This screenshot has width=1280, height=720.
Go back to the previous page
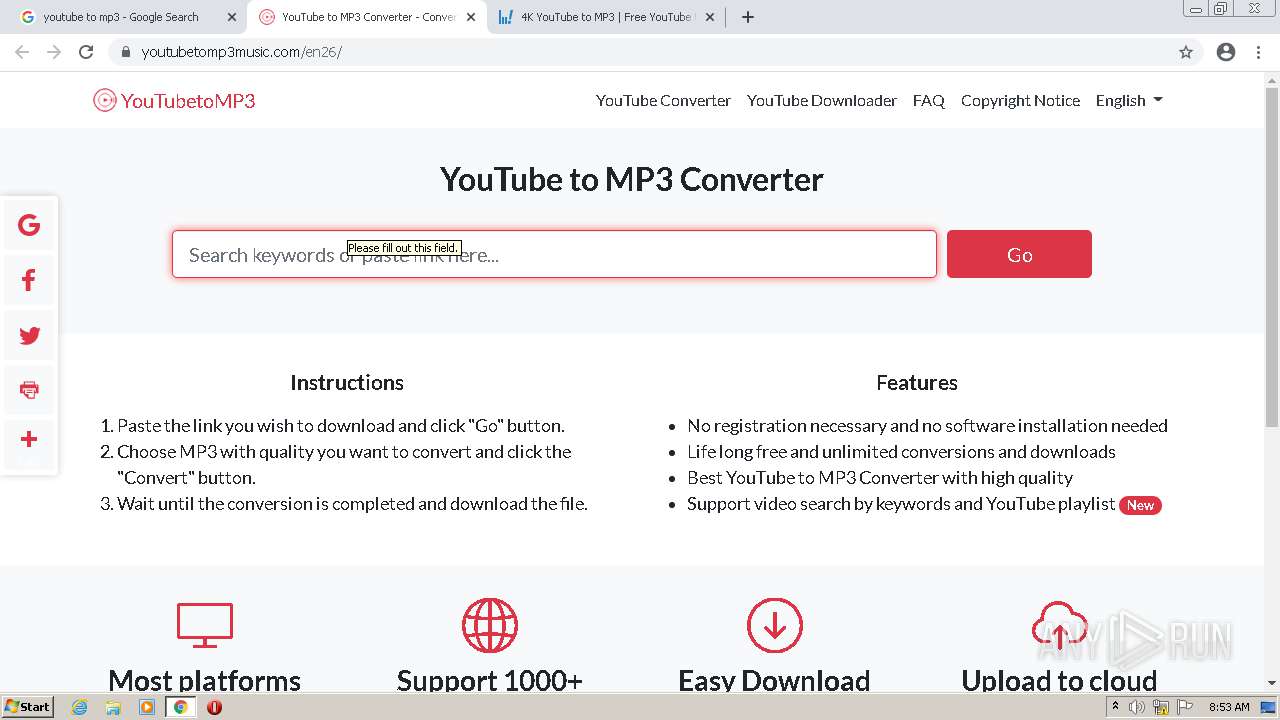pyautogui.click(x=22, y=52)
